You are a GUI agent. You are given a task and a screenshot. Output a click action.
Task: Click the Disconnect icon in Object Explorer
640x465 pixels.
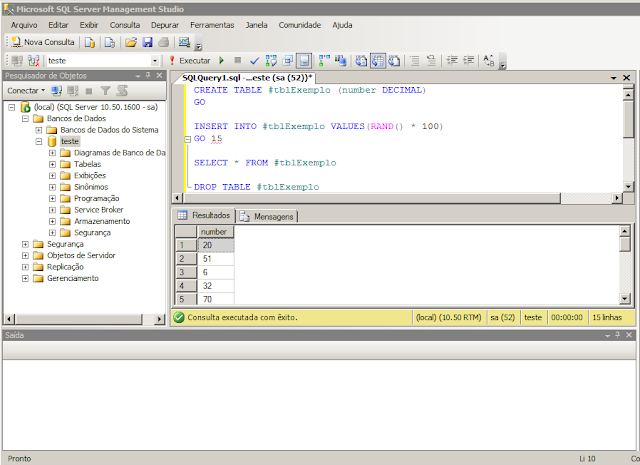tap(73, 91)
